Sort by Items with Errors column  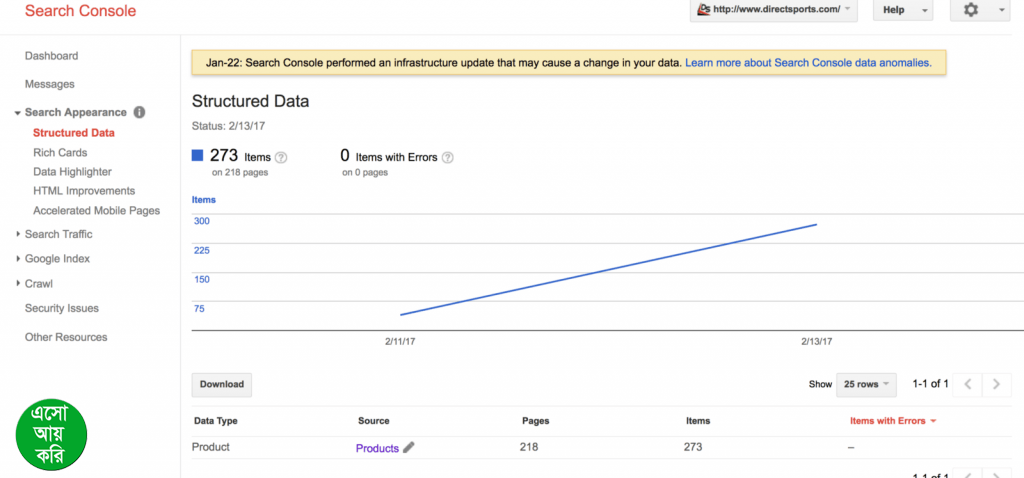pos(892,421)
